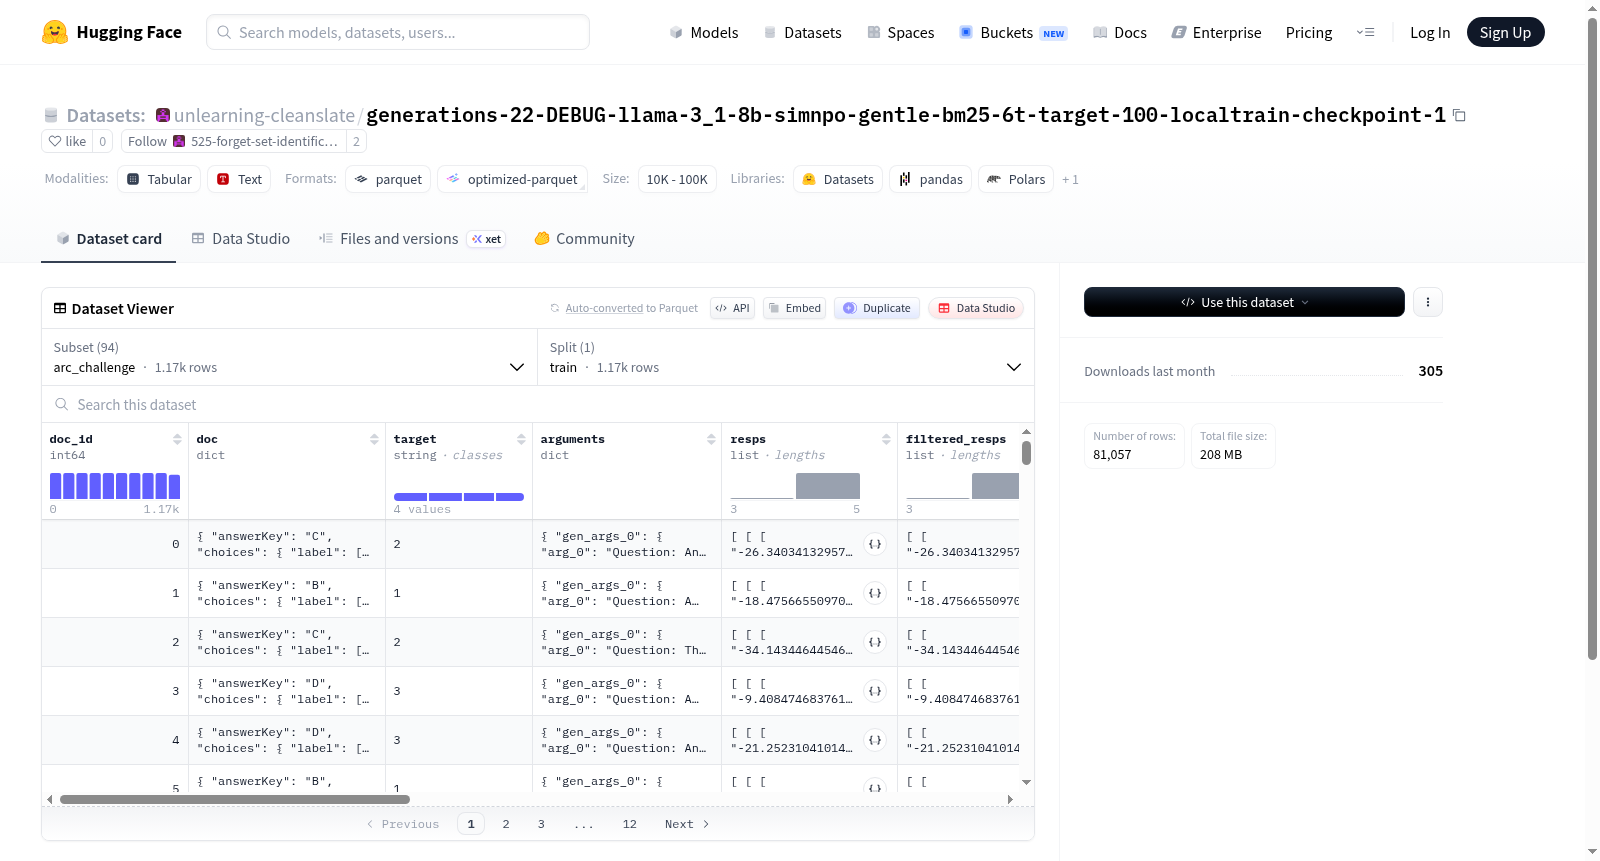Click the unlearning-cleanslate organization avatar icon

click(163, 115)
